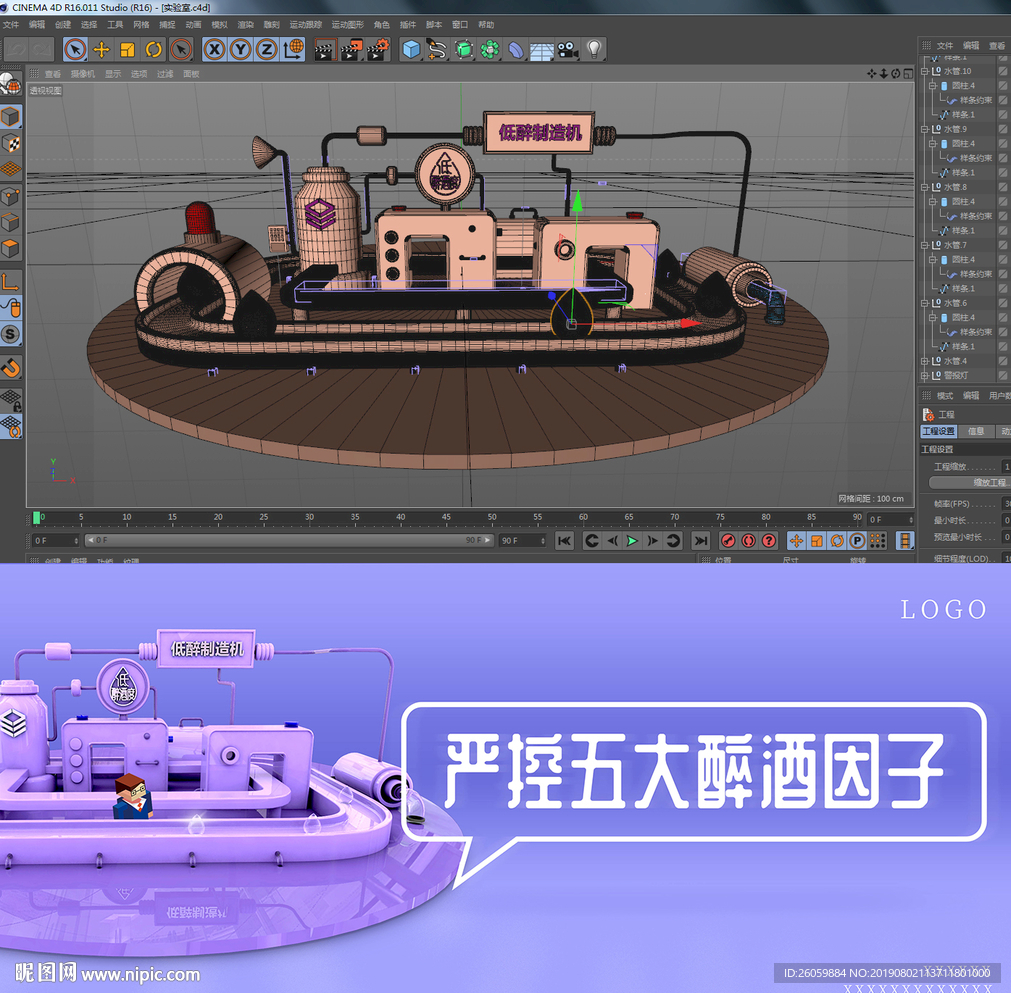The height and width of the screenshot is (993, 1011).
Task: Select Workplane orange grid icon
Action: click(11, 169)
